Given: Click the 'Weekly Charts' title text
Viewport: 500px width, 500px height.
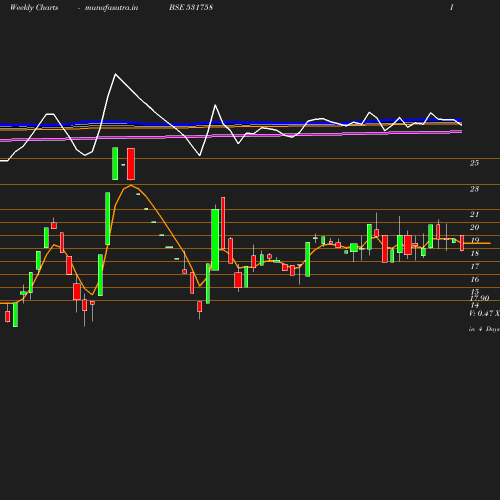Looking at the screenshot, I should [34, 7].
